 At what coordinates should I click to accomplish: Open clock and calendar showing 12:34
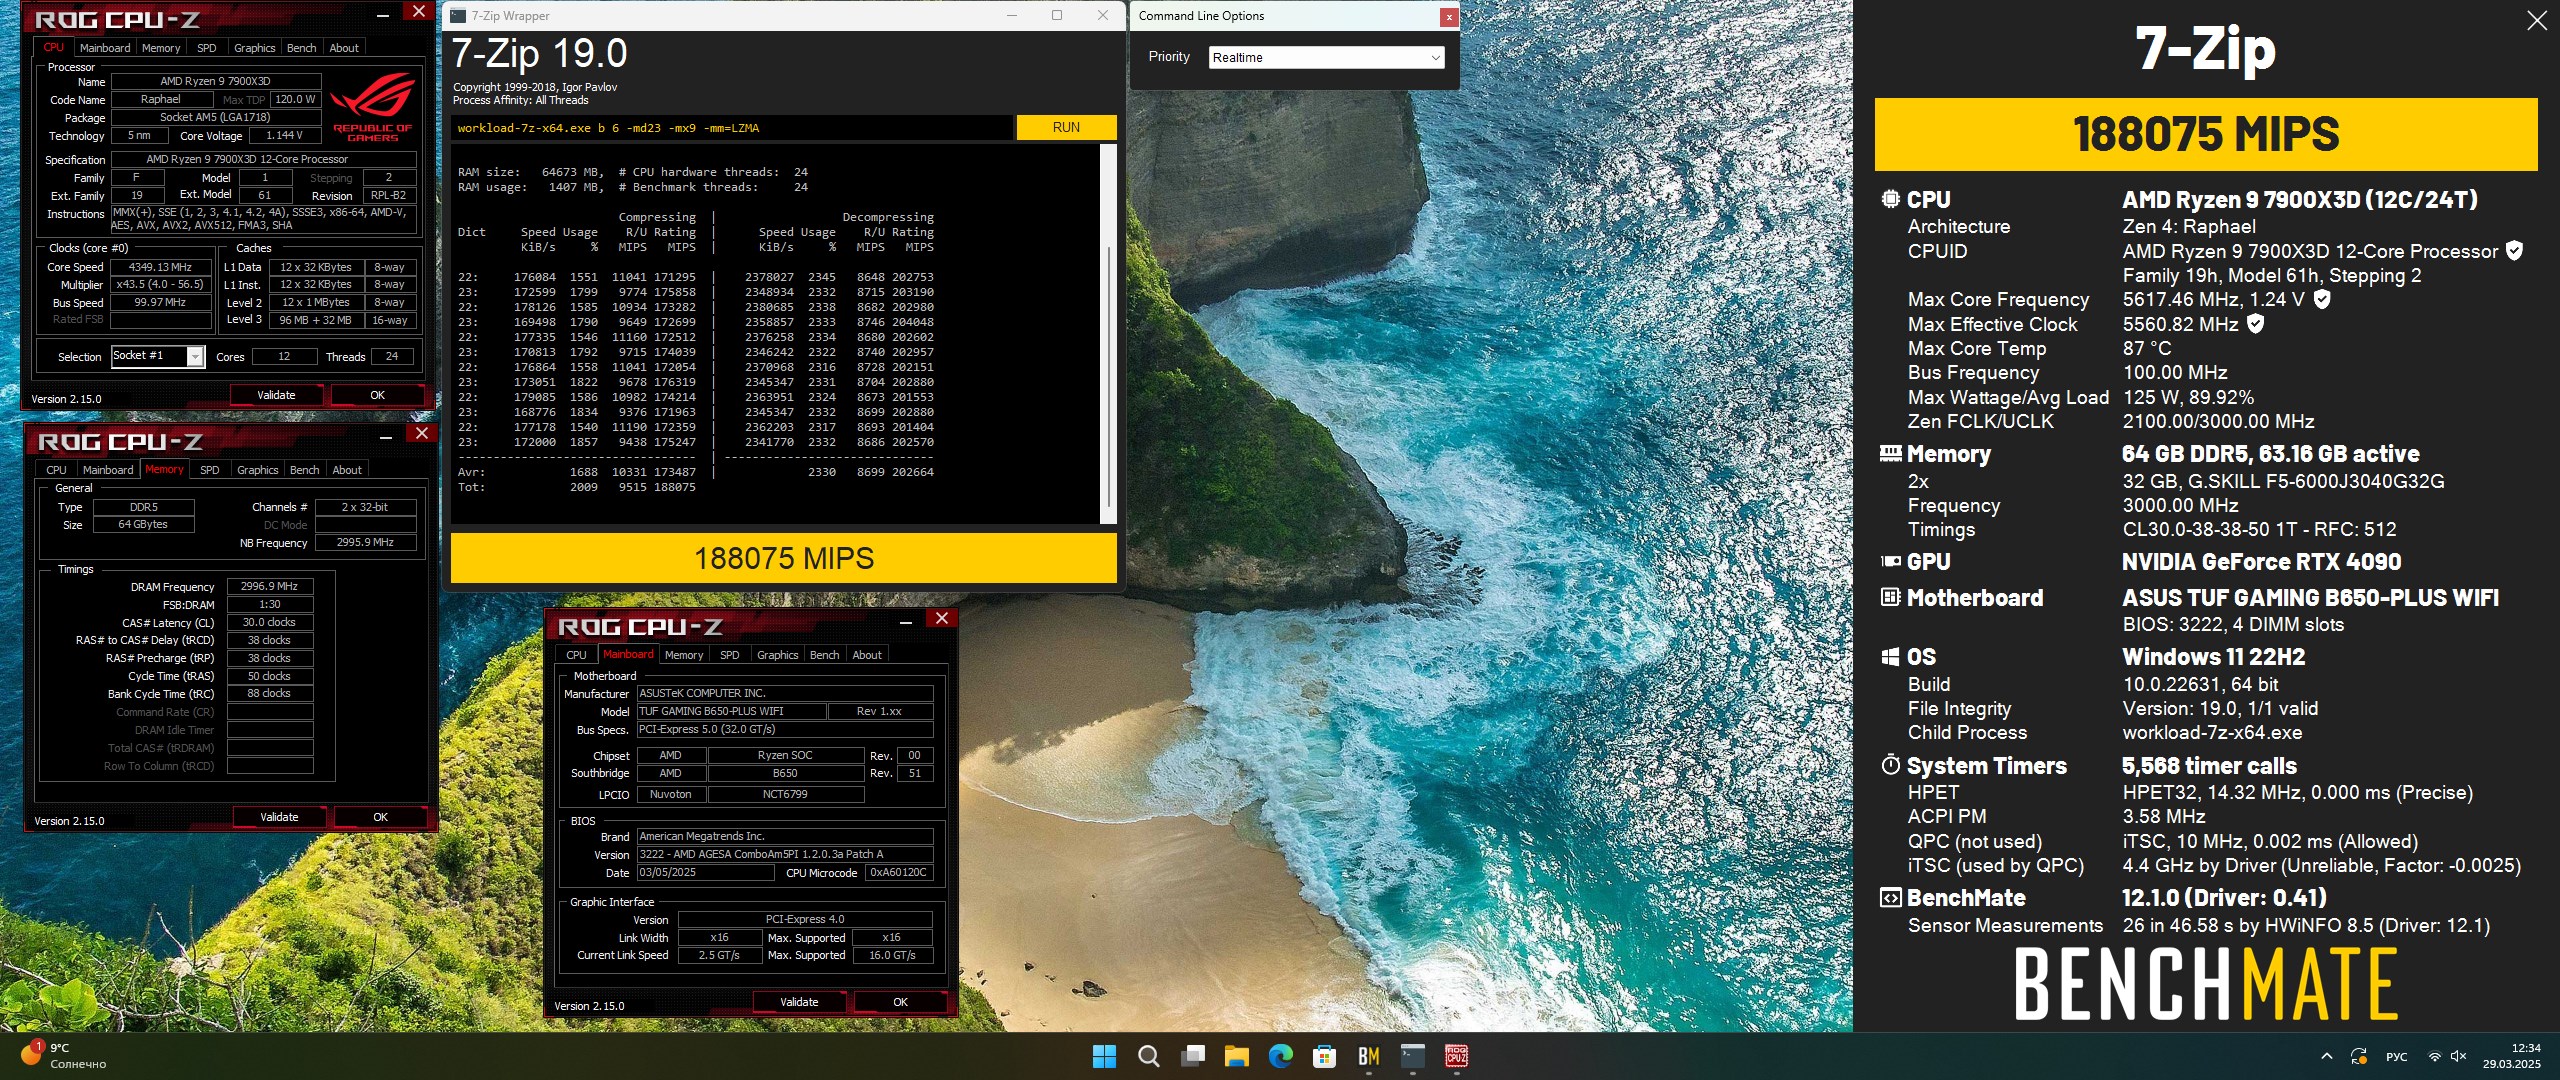2511,1056
